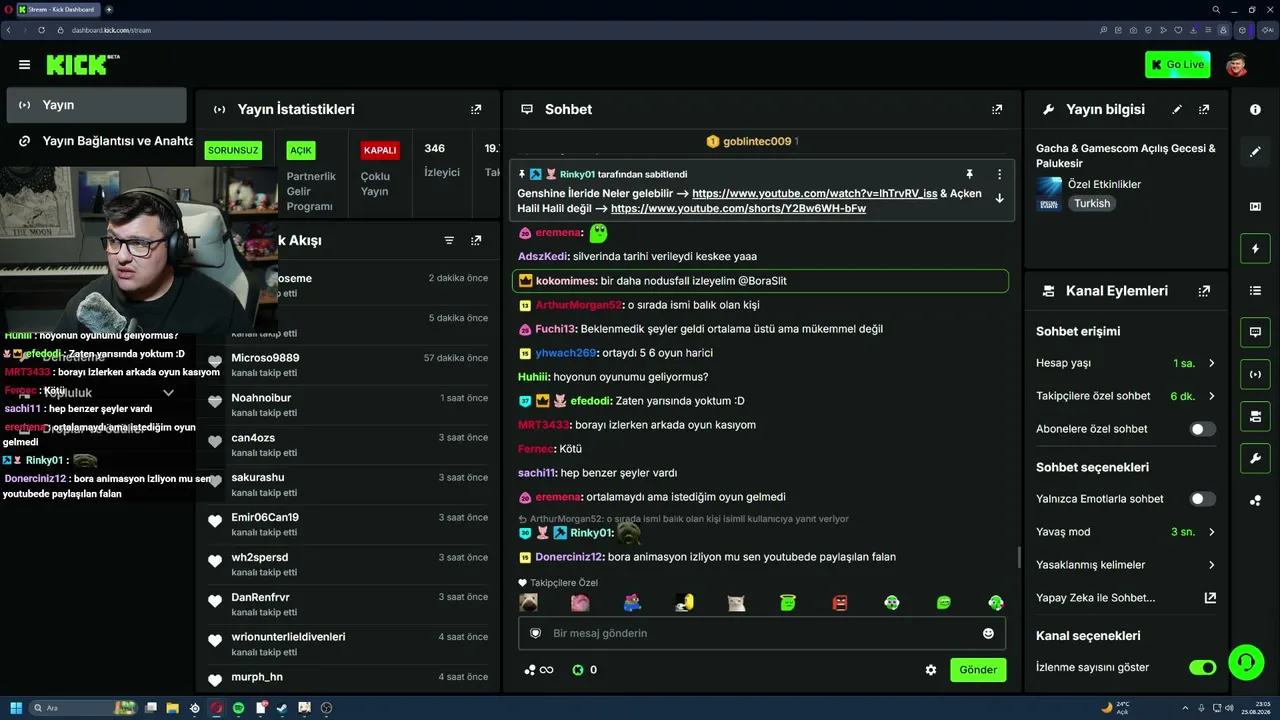1280x720 pixels.
Task: Click the KAPALI status badge
Action: (380, 150)
